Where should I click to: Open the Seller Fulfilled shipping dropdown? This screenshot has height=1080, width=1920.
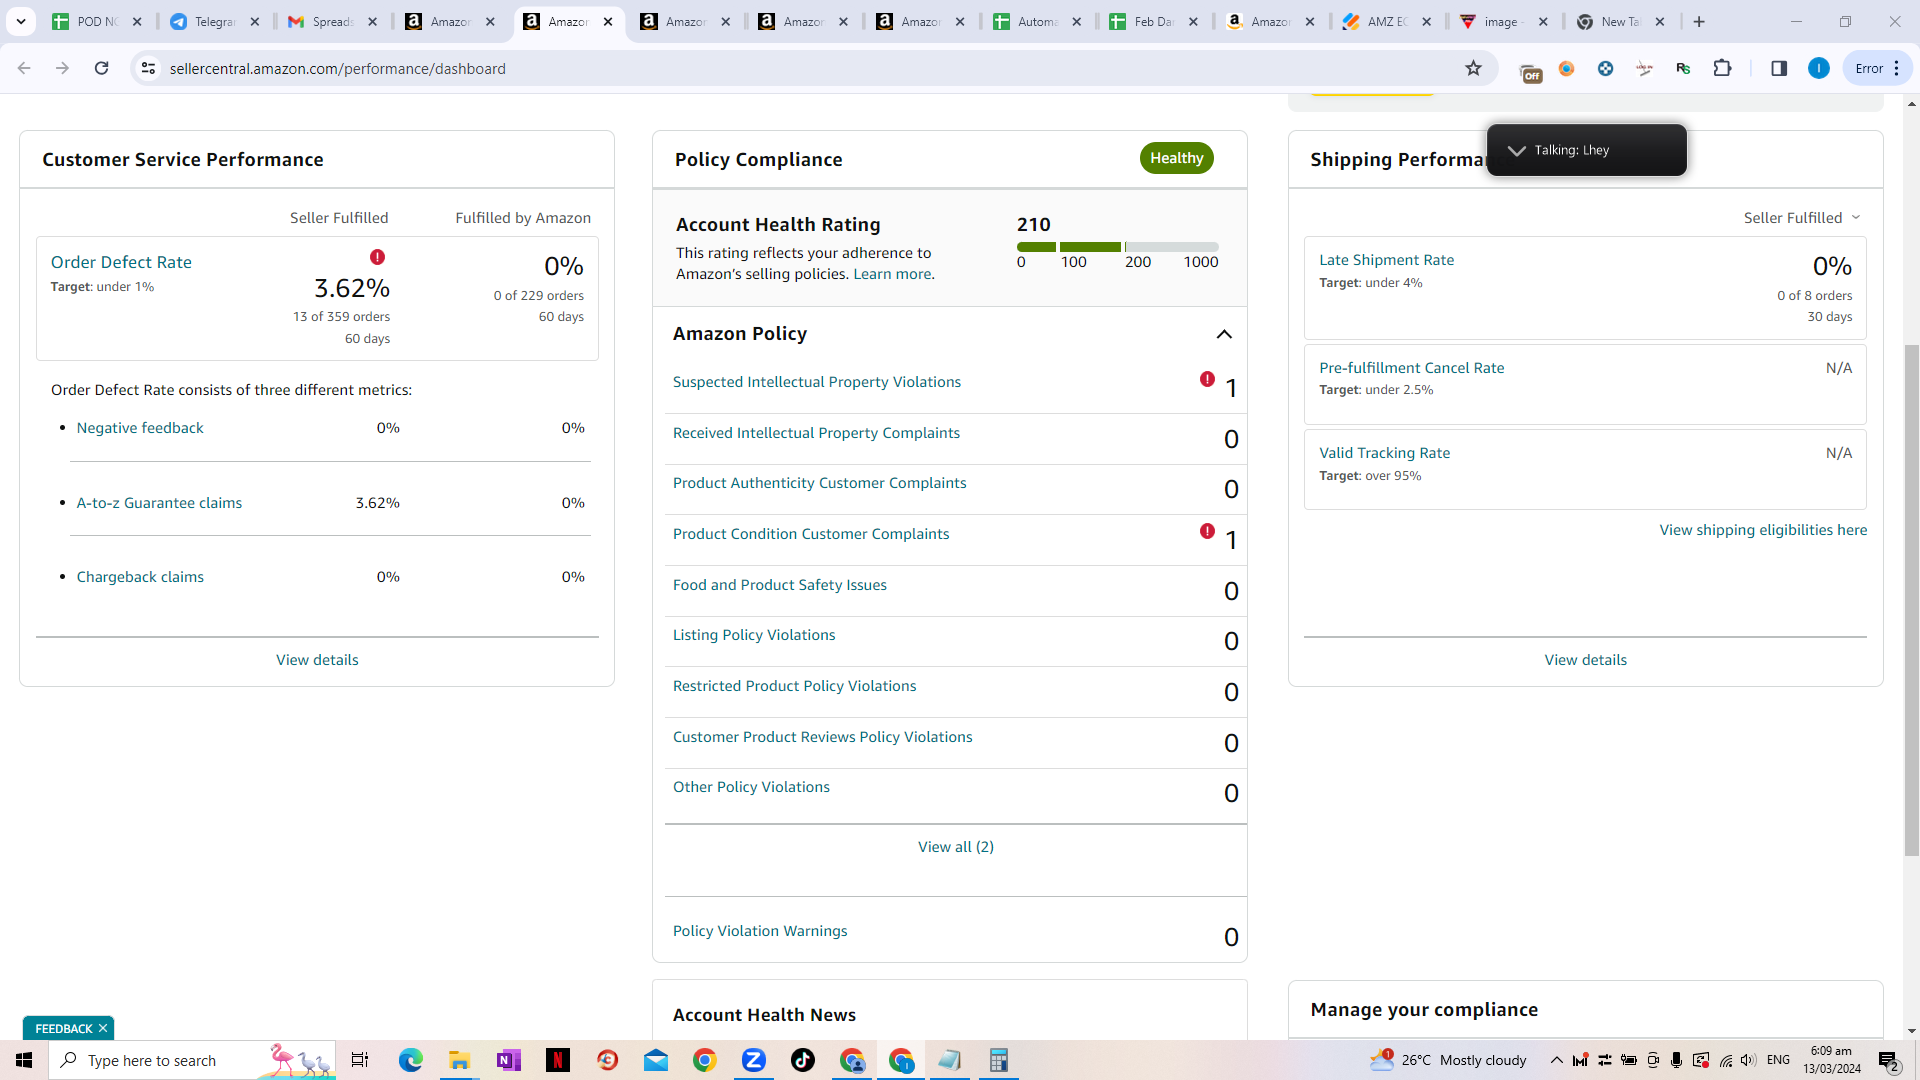[x=1802, y=217]
